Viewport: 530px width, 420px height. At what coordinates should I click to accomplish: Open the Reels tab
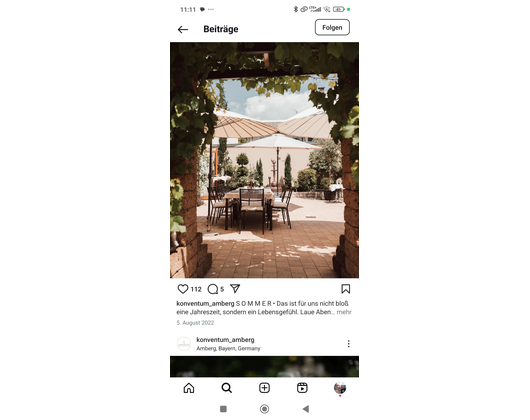(x=302, y=388)
